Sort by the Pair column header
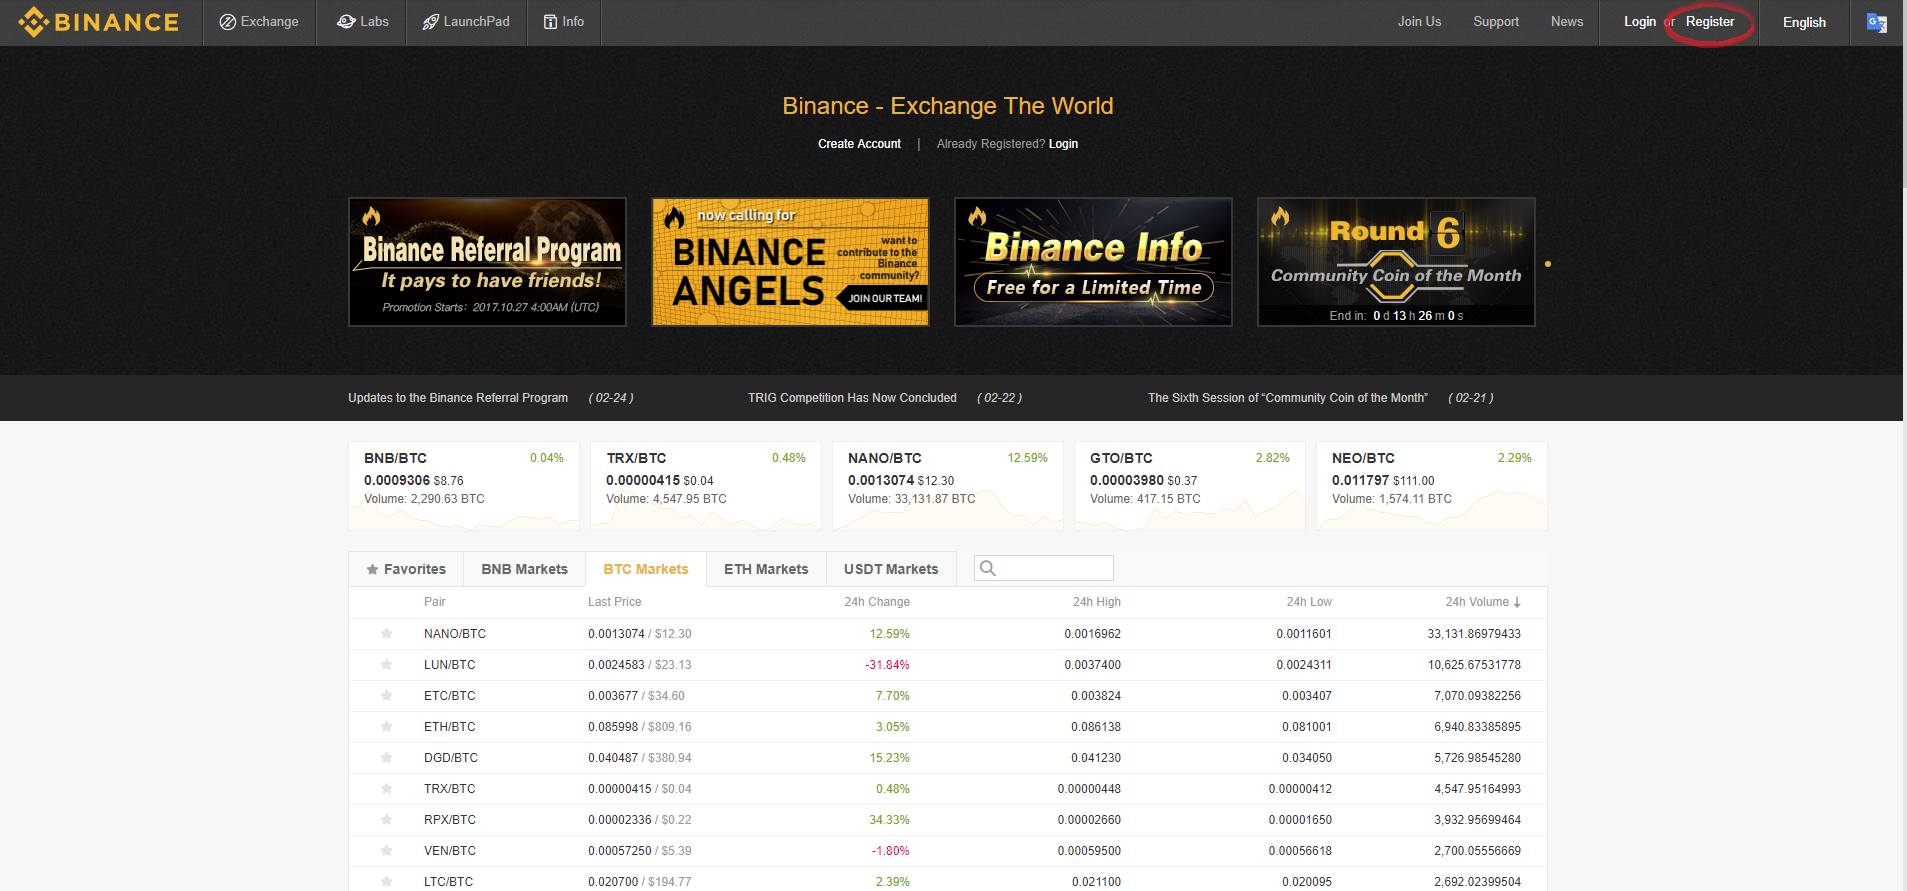 [x=435, y=602]
